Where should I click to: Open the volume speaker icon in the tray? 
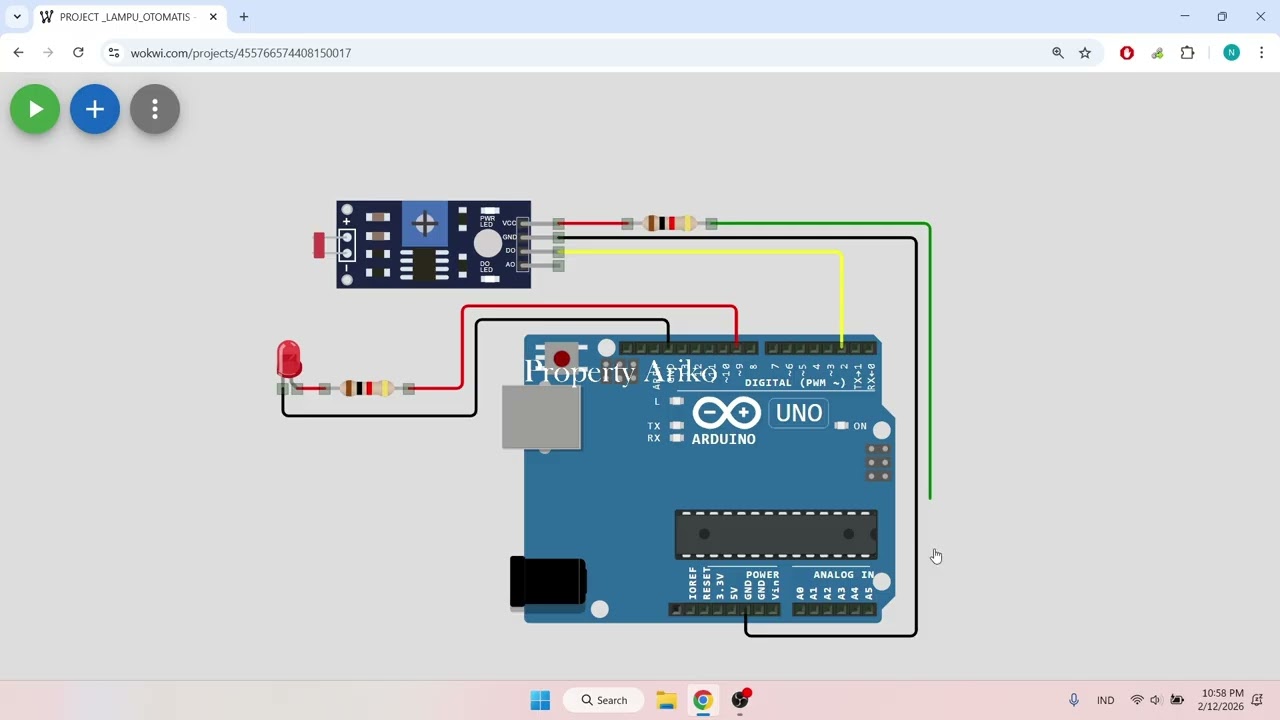tap(1156, 700)
